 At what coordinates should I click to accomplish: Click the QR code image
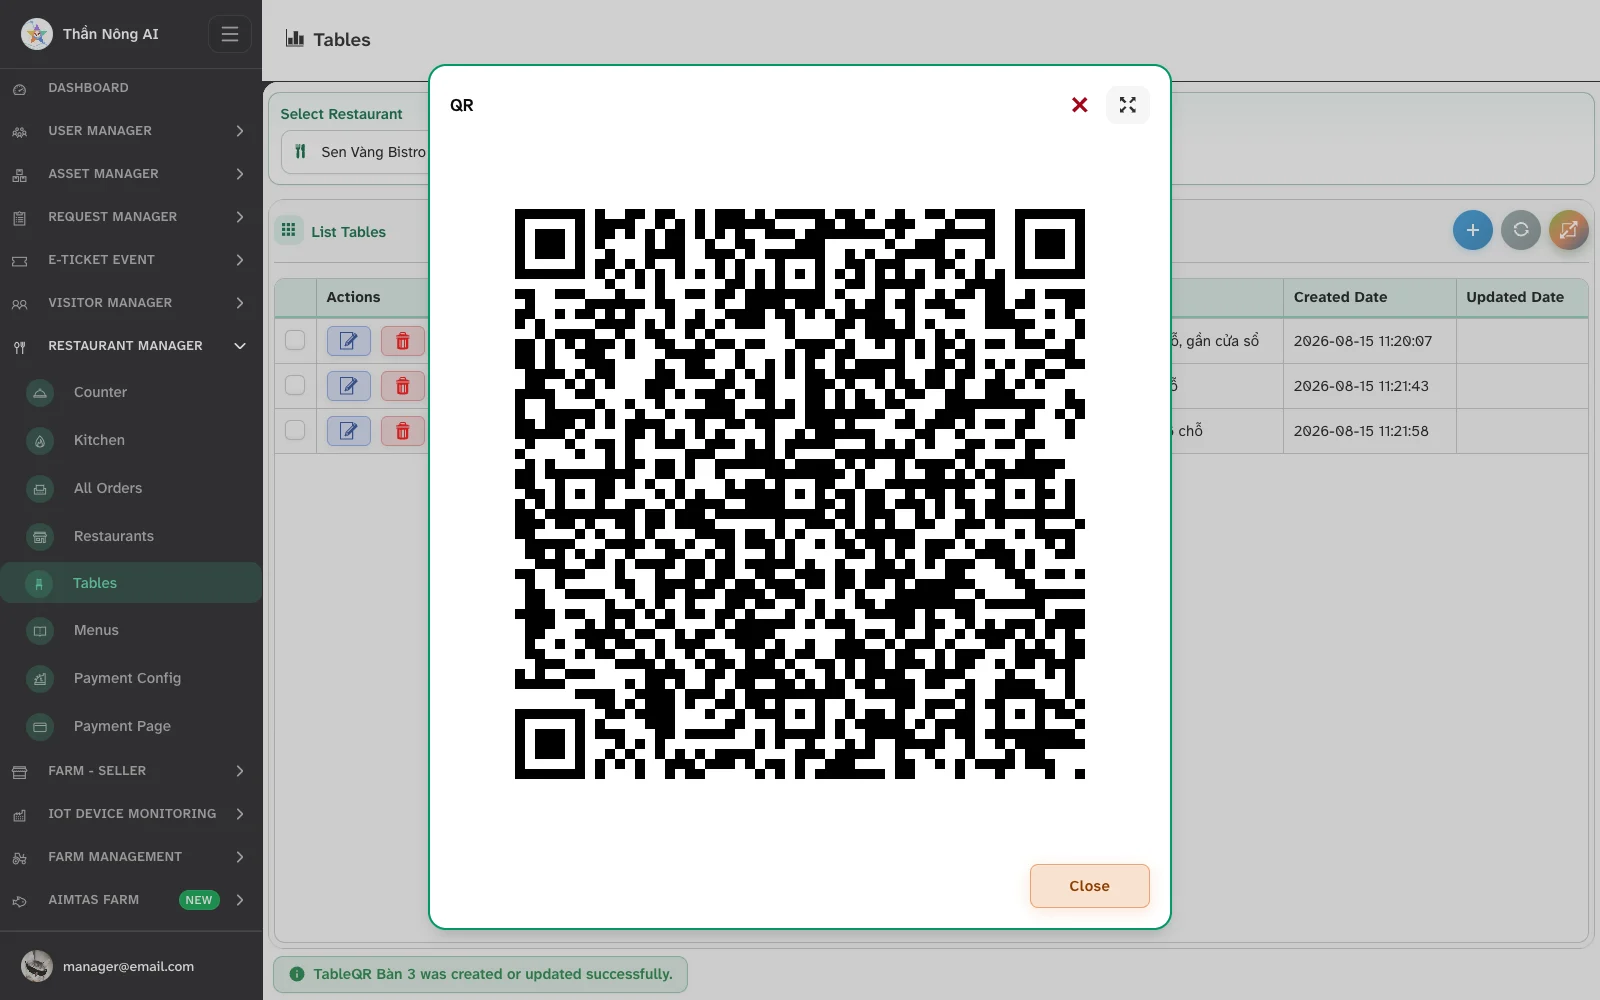800,494
